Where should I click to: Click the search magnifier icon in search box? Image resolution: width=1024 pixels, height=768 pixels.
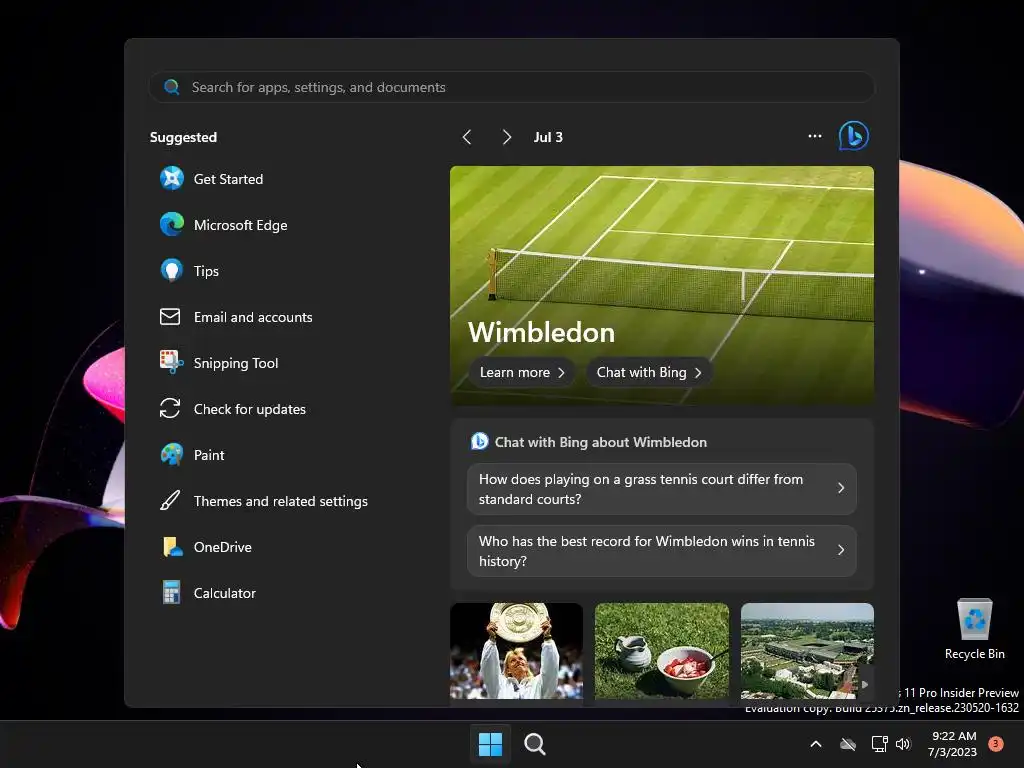coord(172,87)
